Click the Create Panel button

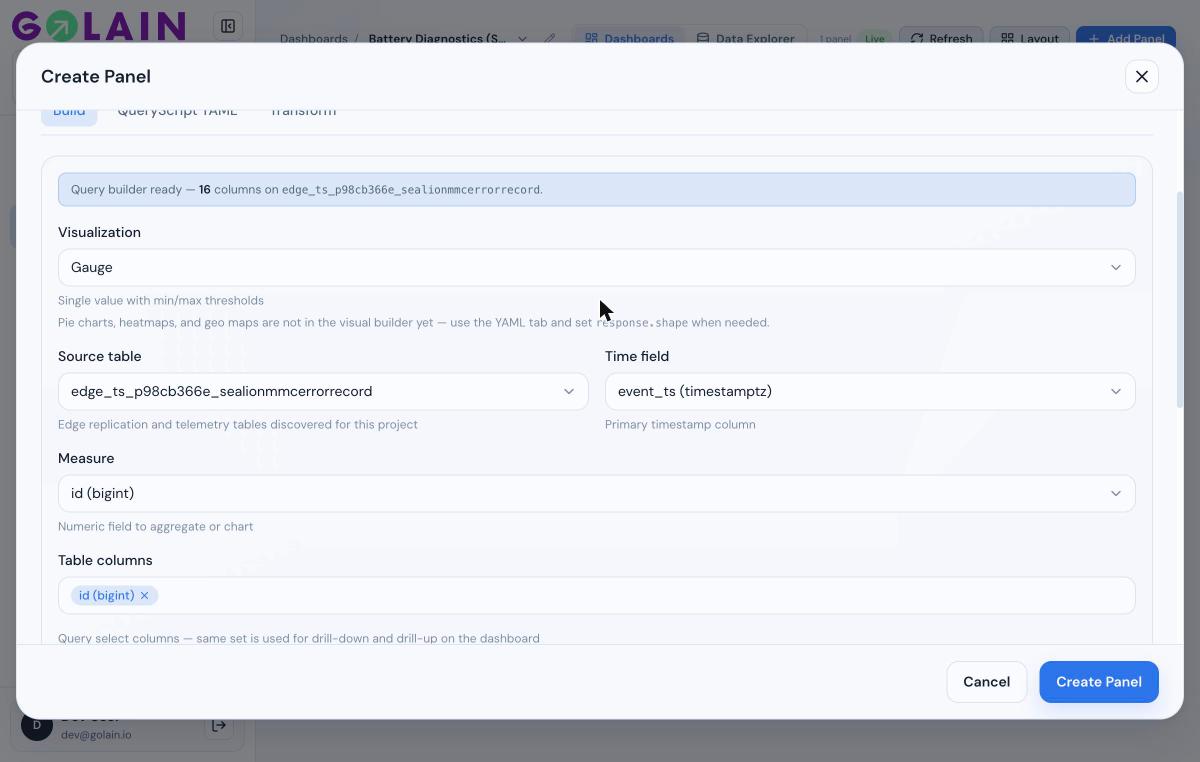[1098, 682]
